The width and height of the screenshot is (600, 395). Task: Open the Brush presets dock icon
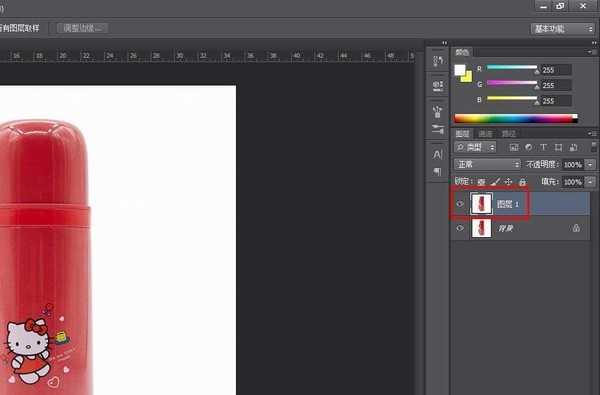point(438,130)
